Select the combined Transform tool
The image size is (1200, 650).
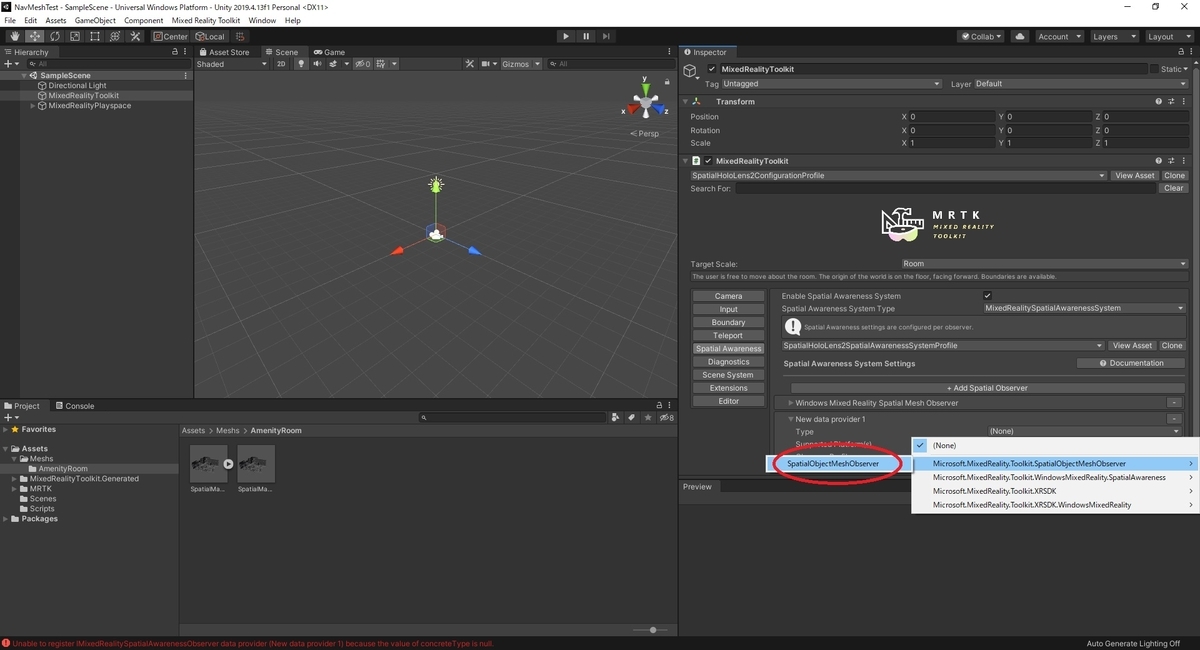pos(114,37)
